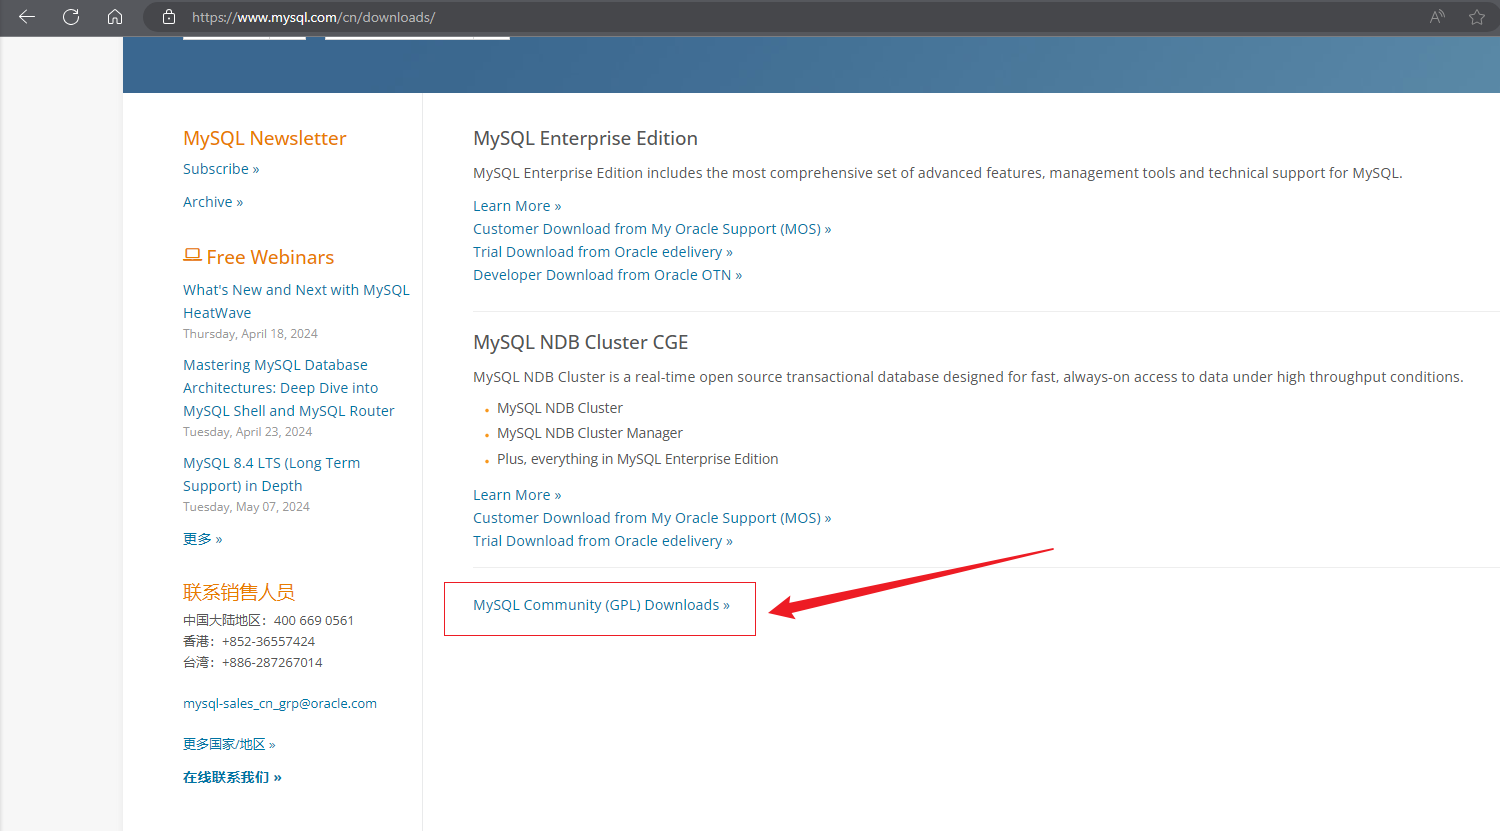Click the MySQL Enterprise Edition heading

click(x=585, y=138)
